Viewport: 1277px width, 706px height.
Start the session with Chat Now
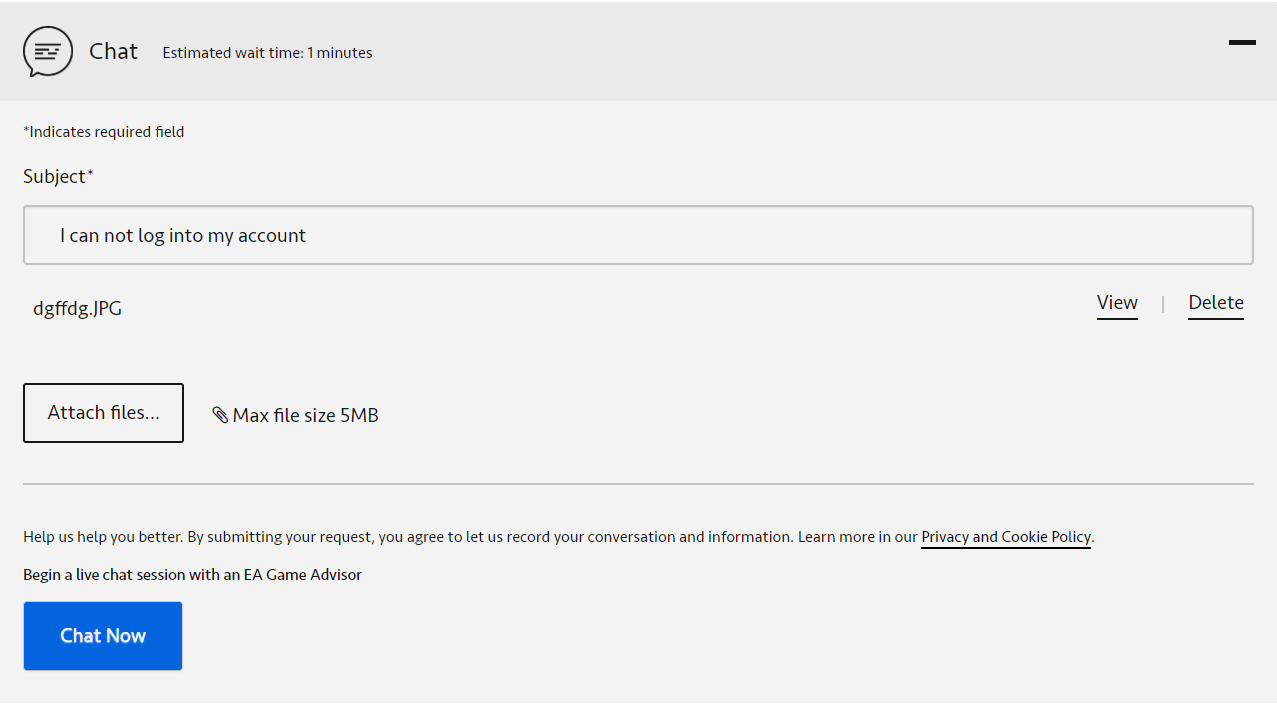[x=103, y=636]
